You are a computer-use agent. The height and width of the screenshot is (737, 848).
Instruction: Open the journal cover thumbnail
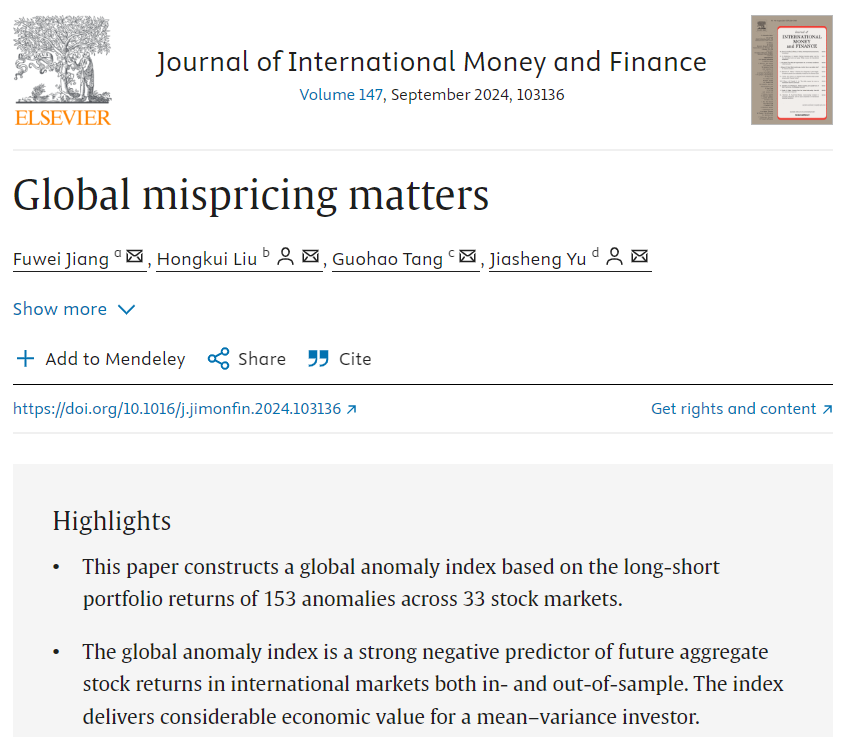(791, 70)
